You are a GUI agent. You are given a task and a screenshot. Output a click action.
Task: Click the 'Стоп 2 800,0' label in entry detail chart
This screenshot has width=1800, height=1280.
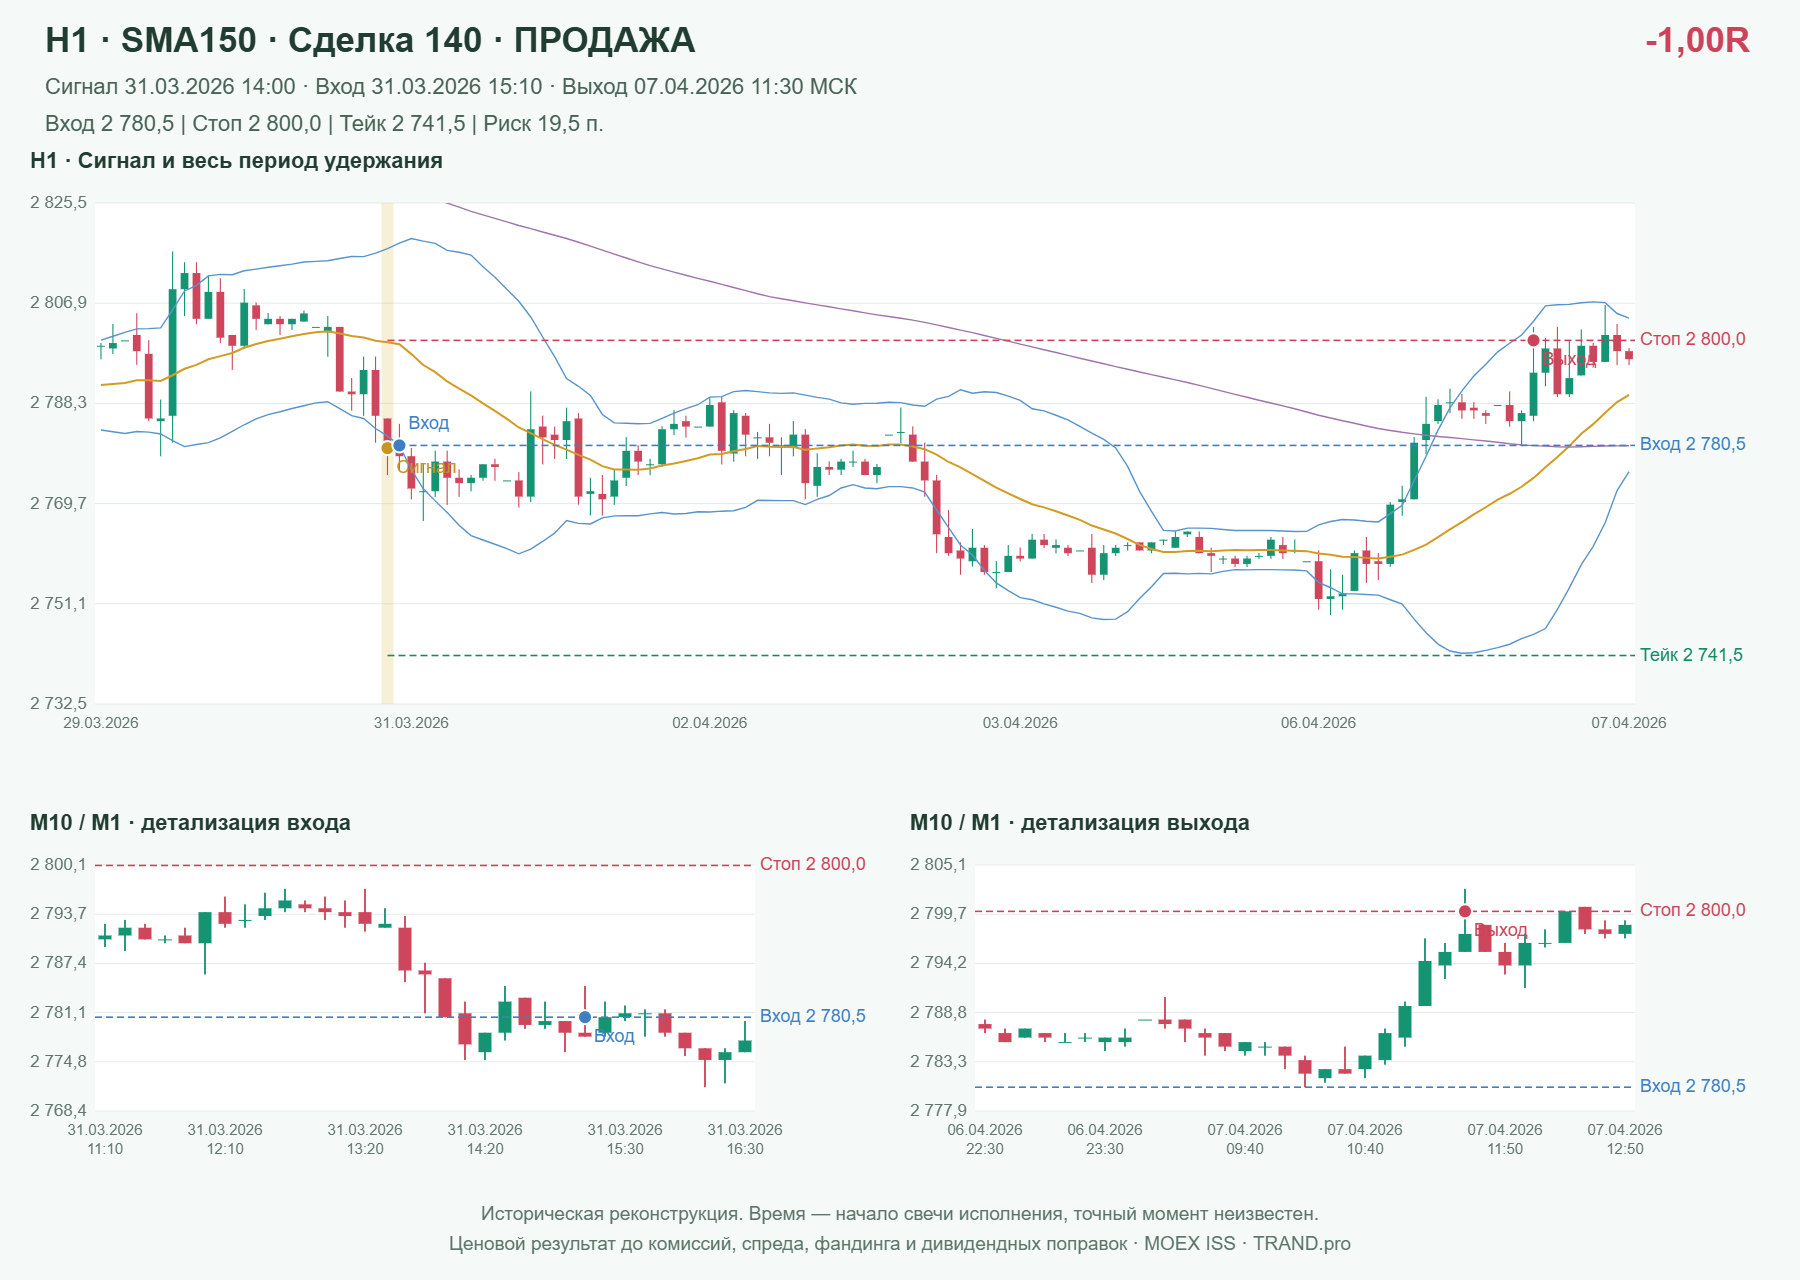pyautogui.click(x=813, y=864)
